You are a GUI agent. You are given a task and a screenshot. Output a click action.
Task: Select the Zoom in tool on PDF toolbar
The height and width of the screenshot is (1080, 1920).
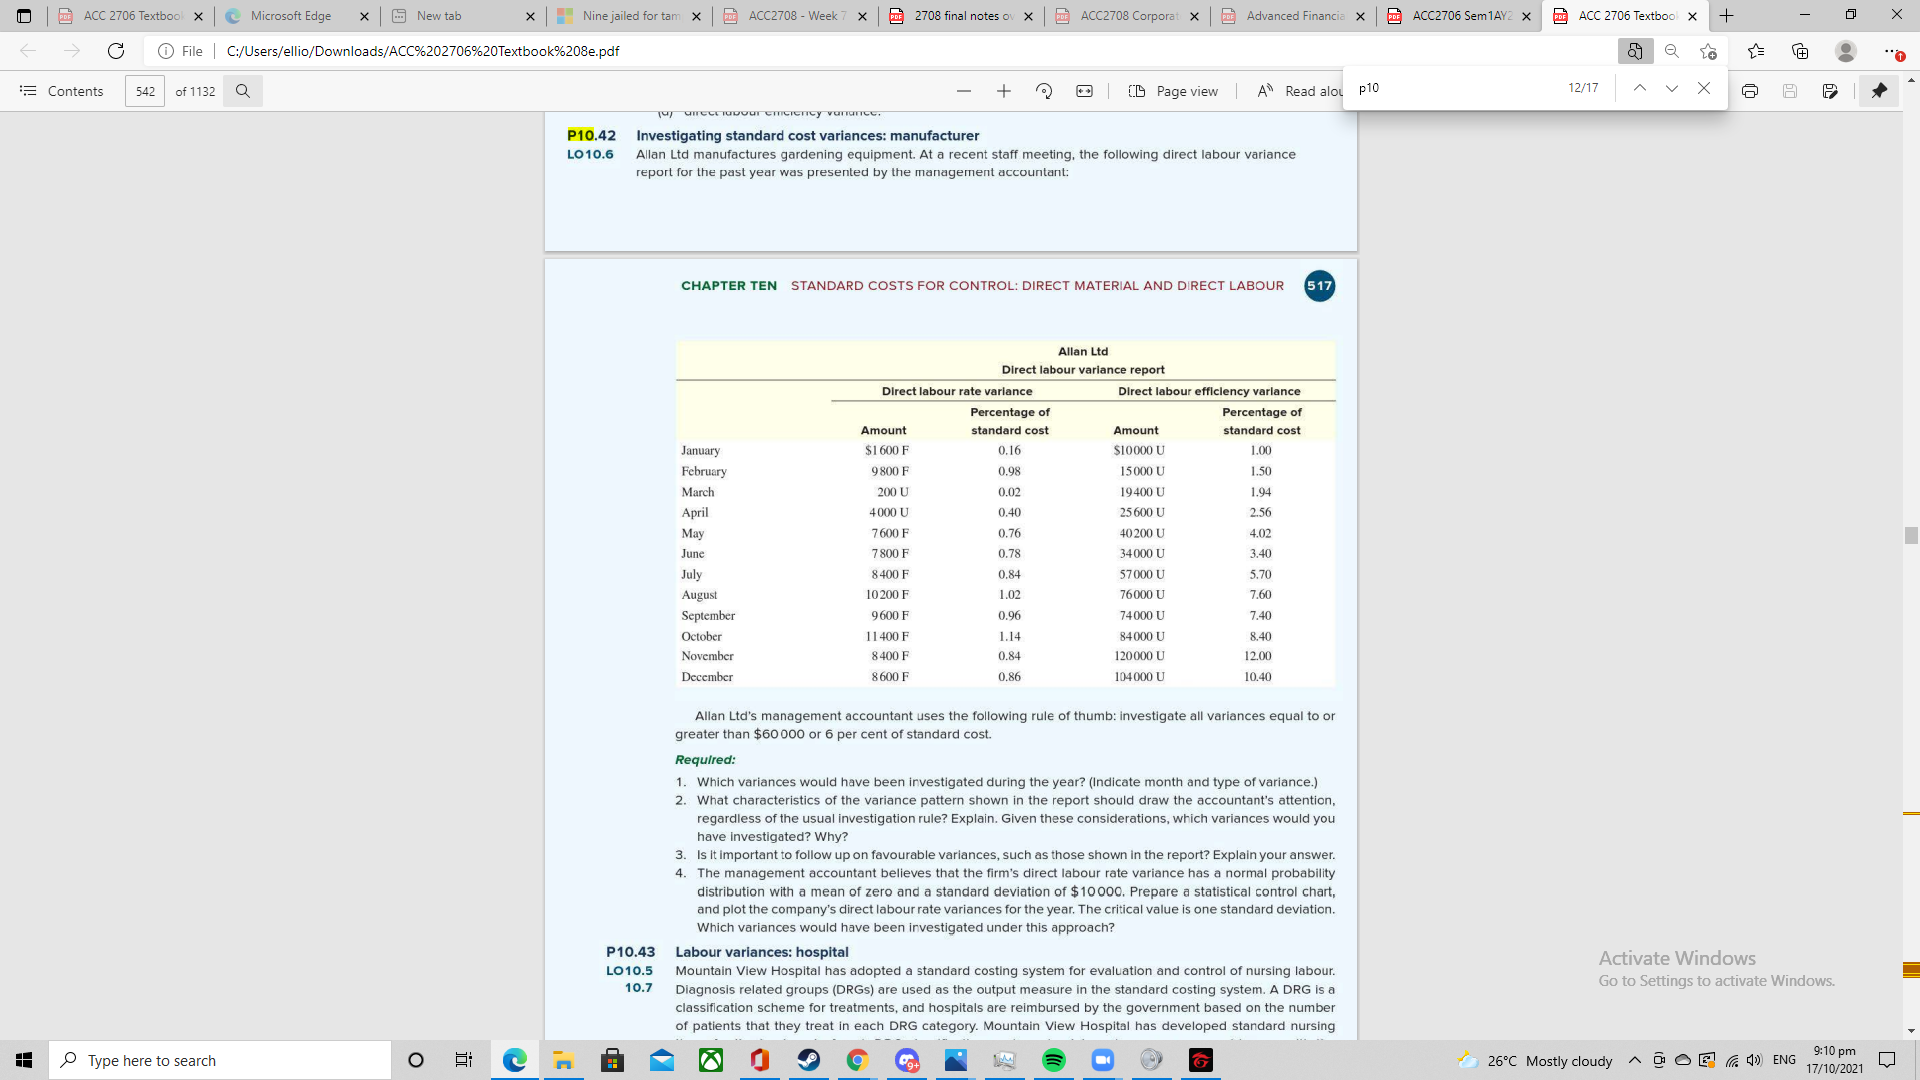click(1004, 90)
